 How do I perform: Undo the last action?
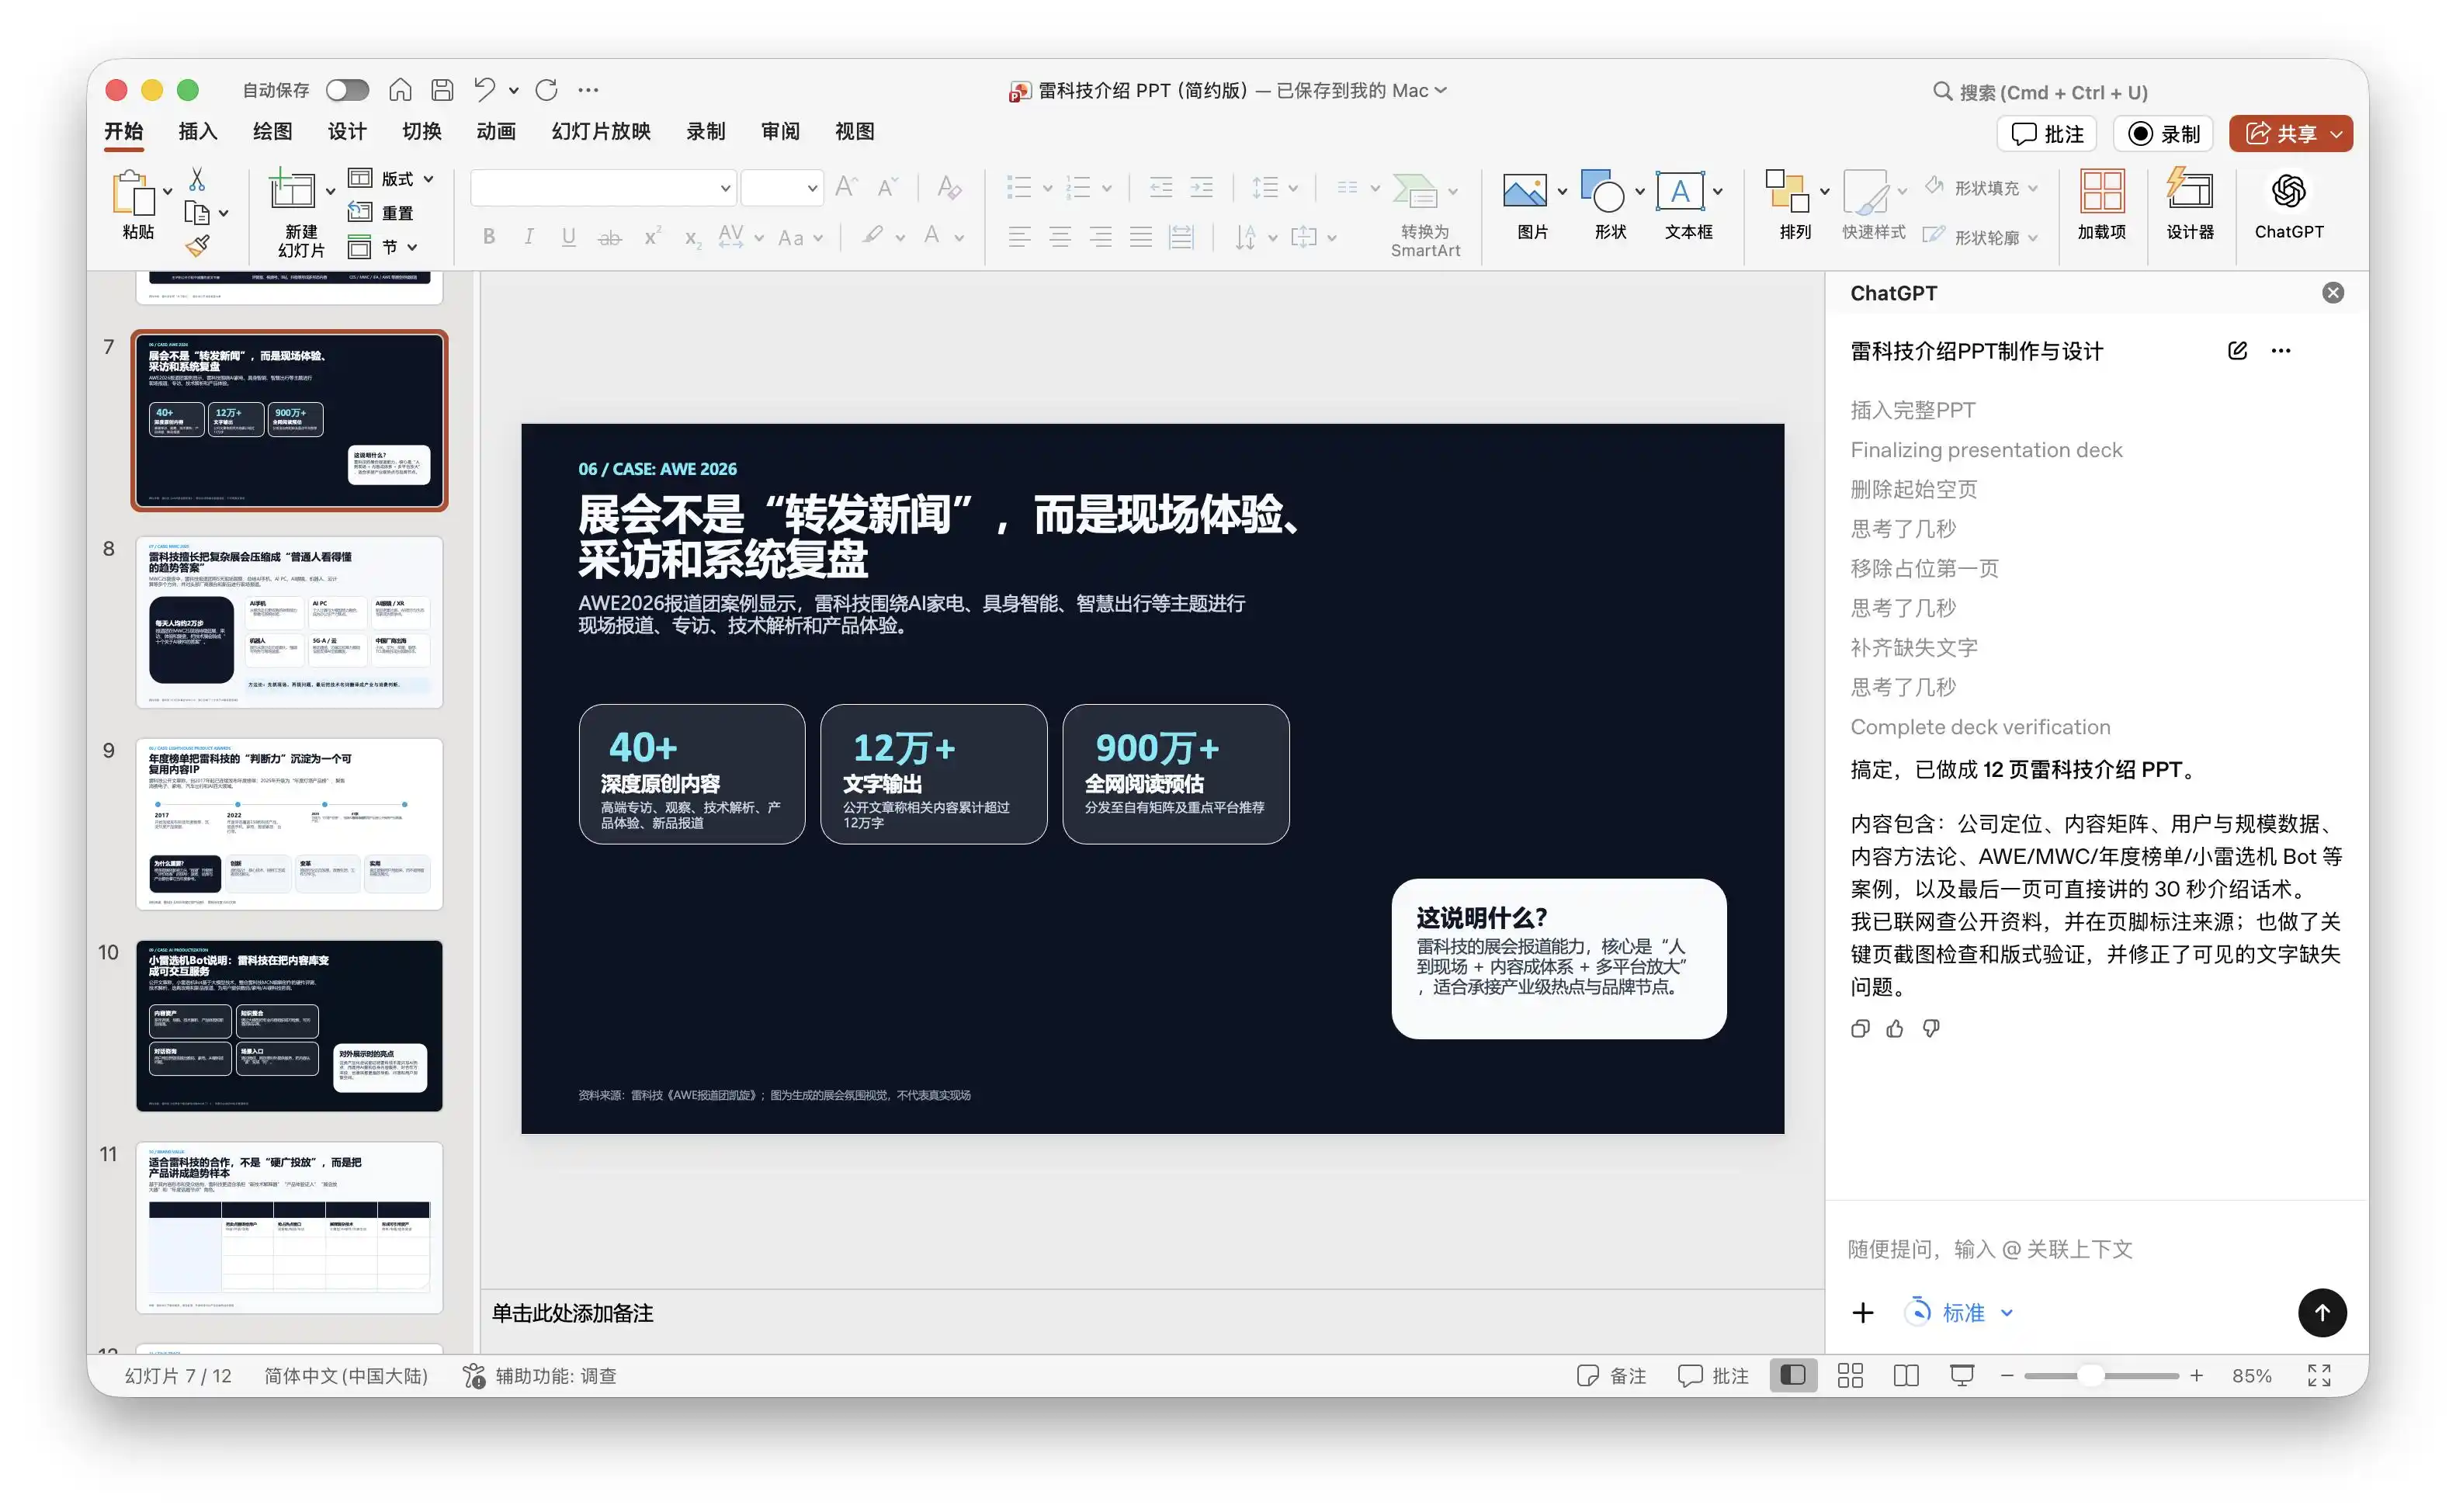[x=485, y=90]
